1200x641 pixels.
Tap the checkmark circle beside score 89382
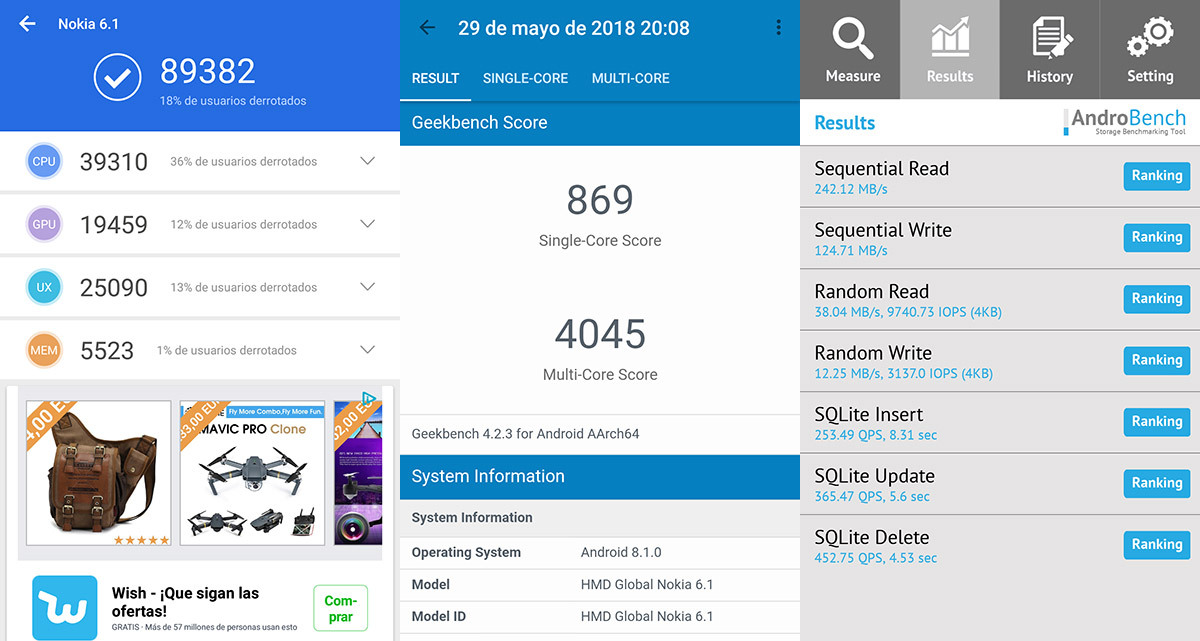point(118,77)
